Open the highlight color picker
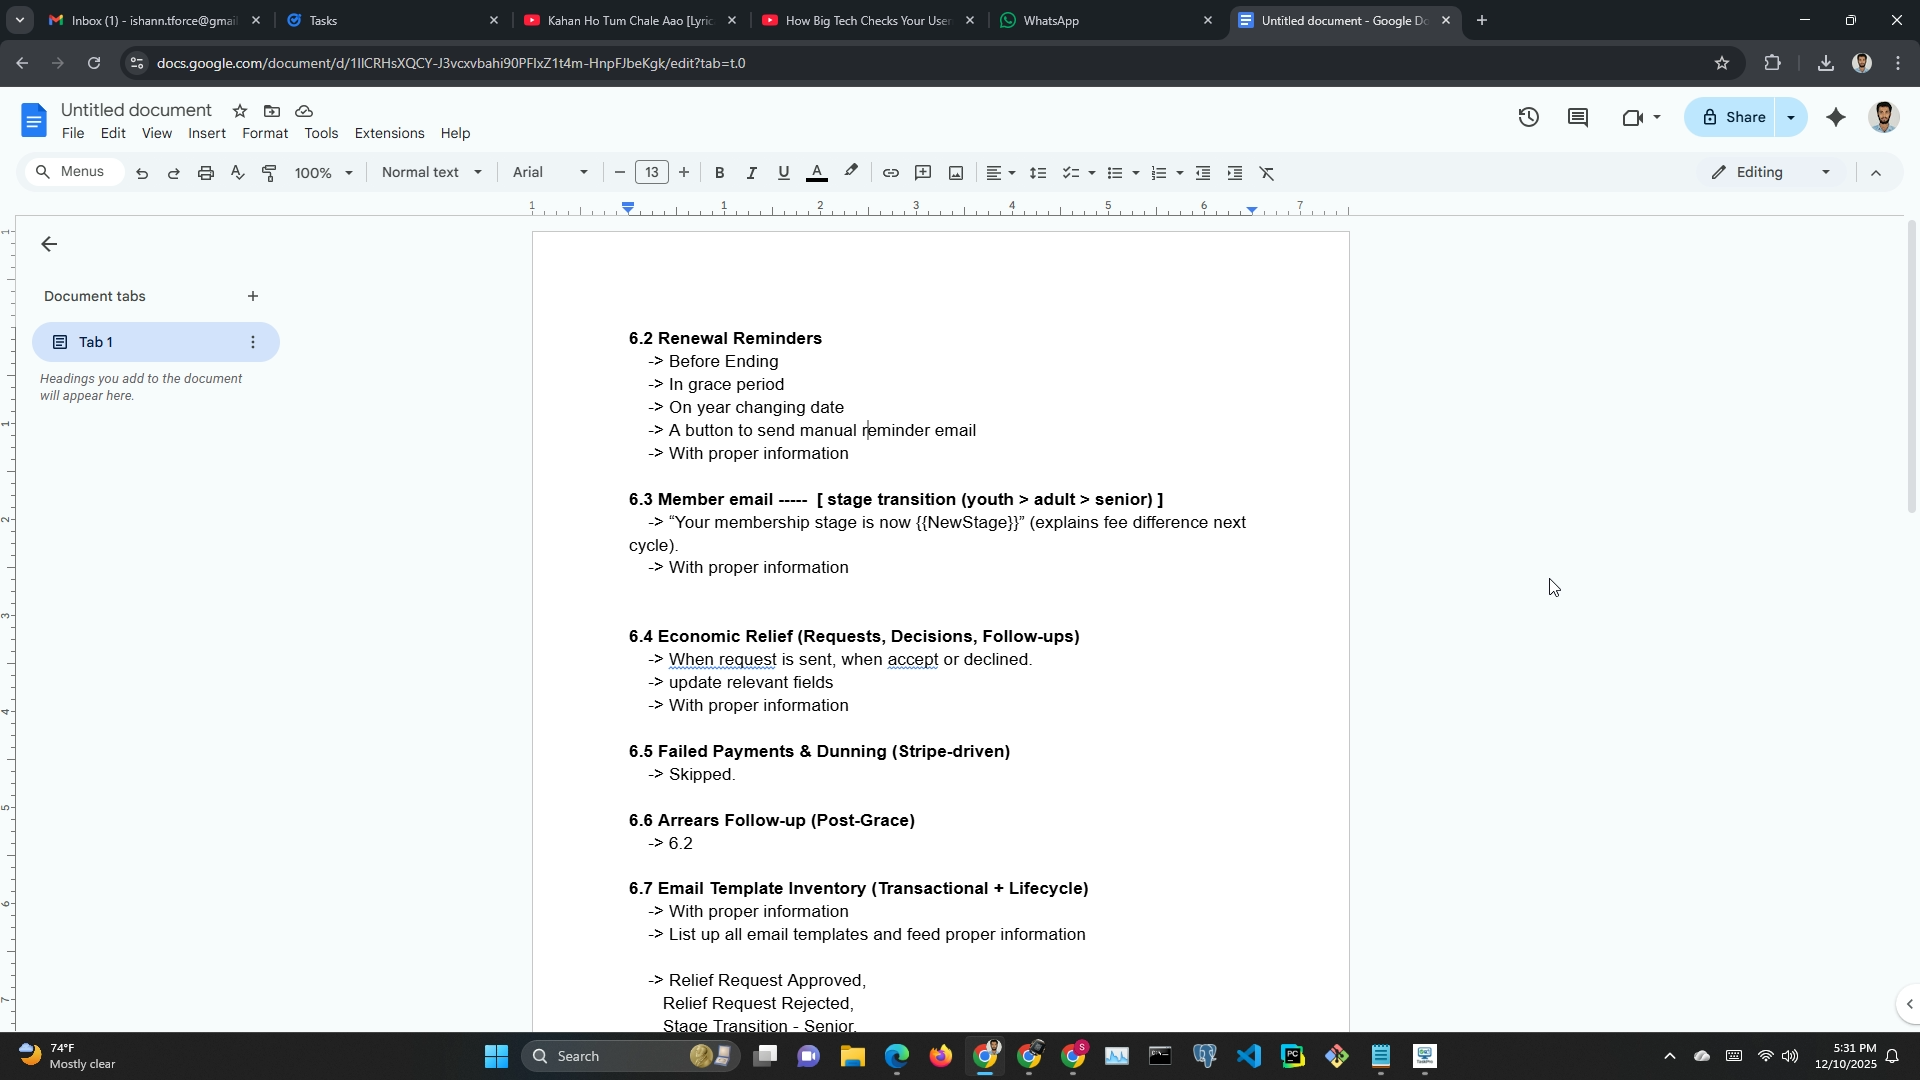The image size is (1920, 1080). (x=851, y=172)
